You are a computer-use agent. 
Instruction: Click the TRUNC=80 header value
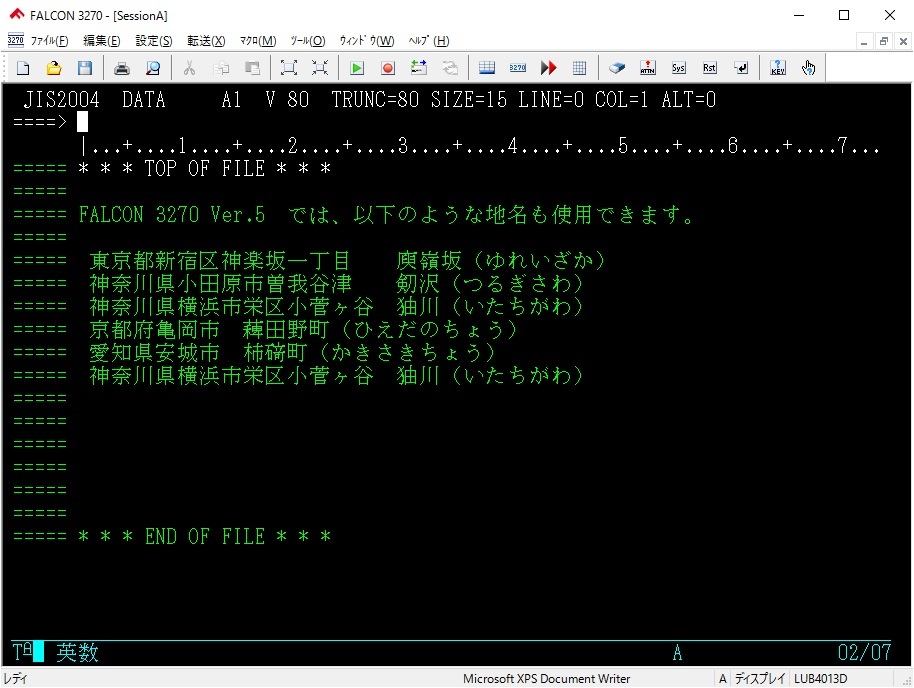(375, 100)
